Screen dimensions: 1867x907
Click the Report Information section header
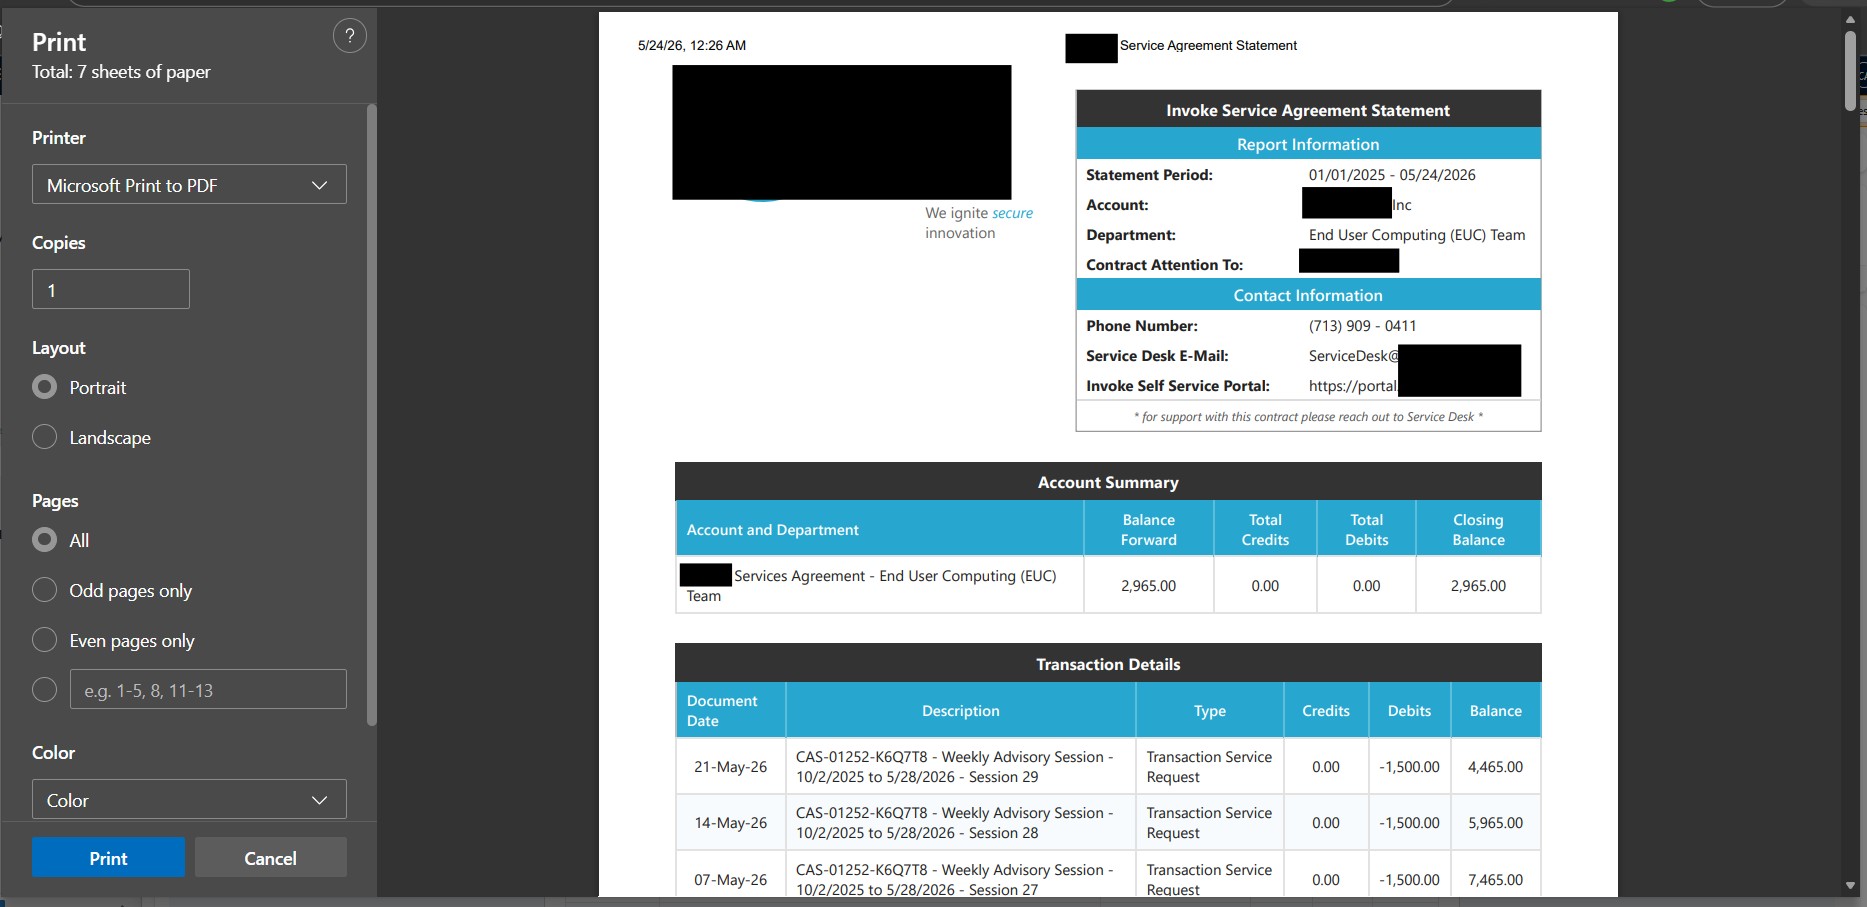(x=1308, y=144)
